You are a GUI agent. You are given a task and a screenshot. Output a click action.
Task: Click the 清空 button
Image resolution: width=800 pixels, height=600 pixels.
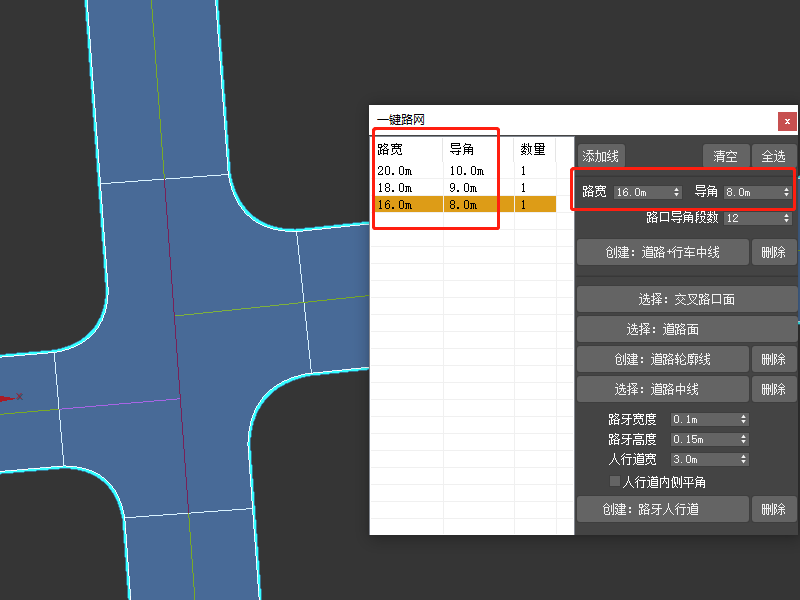click(726, 156)
